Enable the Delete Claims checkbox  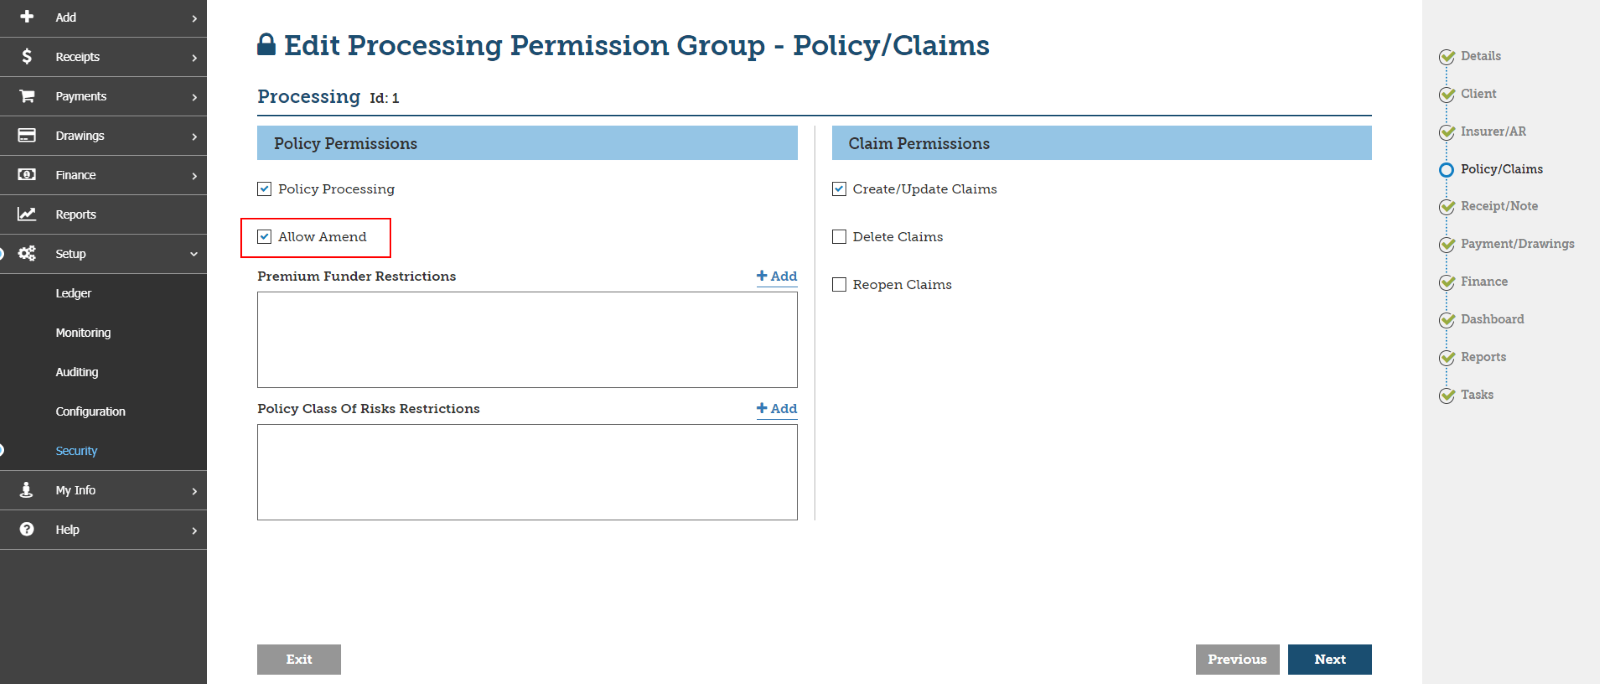coord(839,237)
